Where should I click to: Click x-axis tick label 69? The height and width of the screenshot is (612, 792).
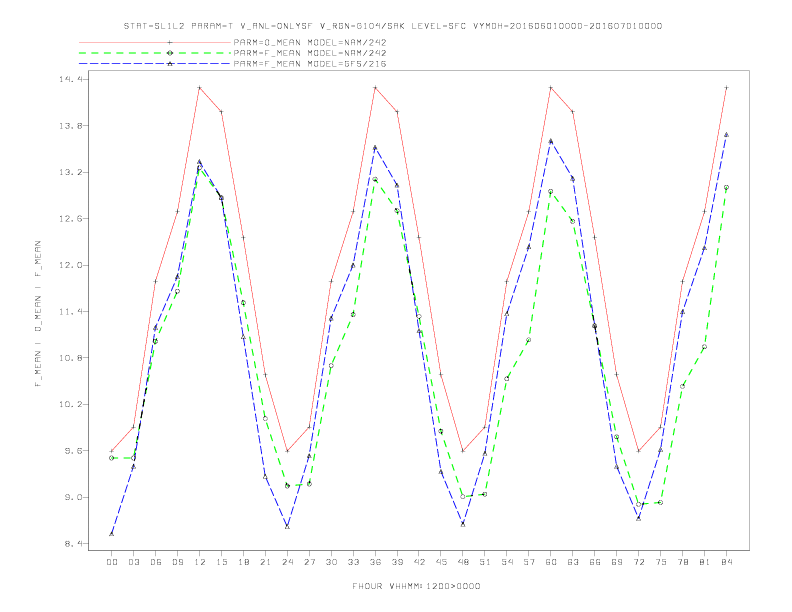(617, 562)
